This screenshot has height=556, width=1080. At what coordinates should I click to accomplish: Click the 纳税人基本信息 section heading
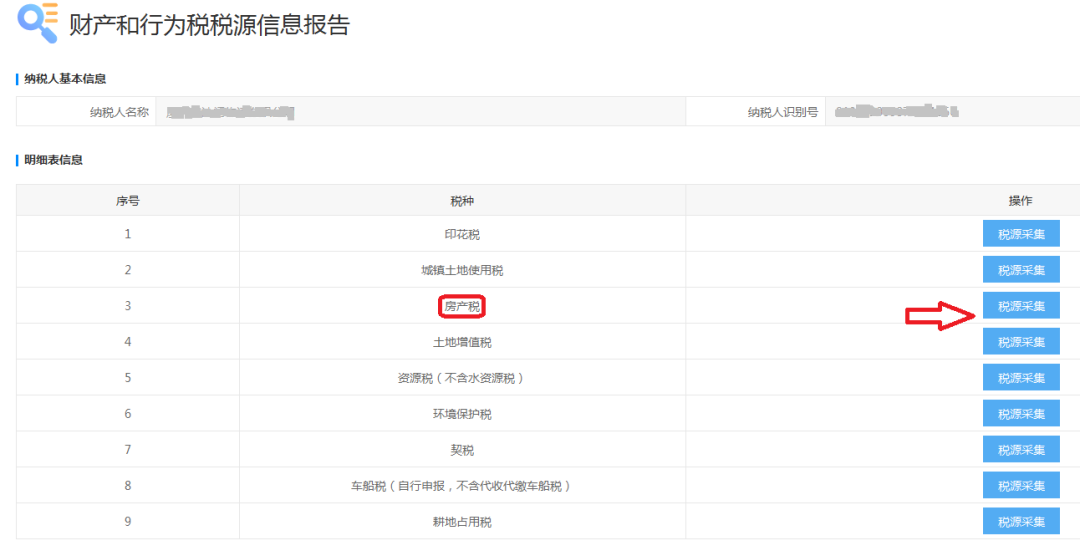click(x=65, y=79)
